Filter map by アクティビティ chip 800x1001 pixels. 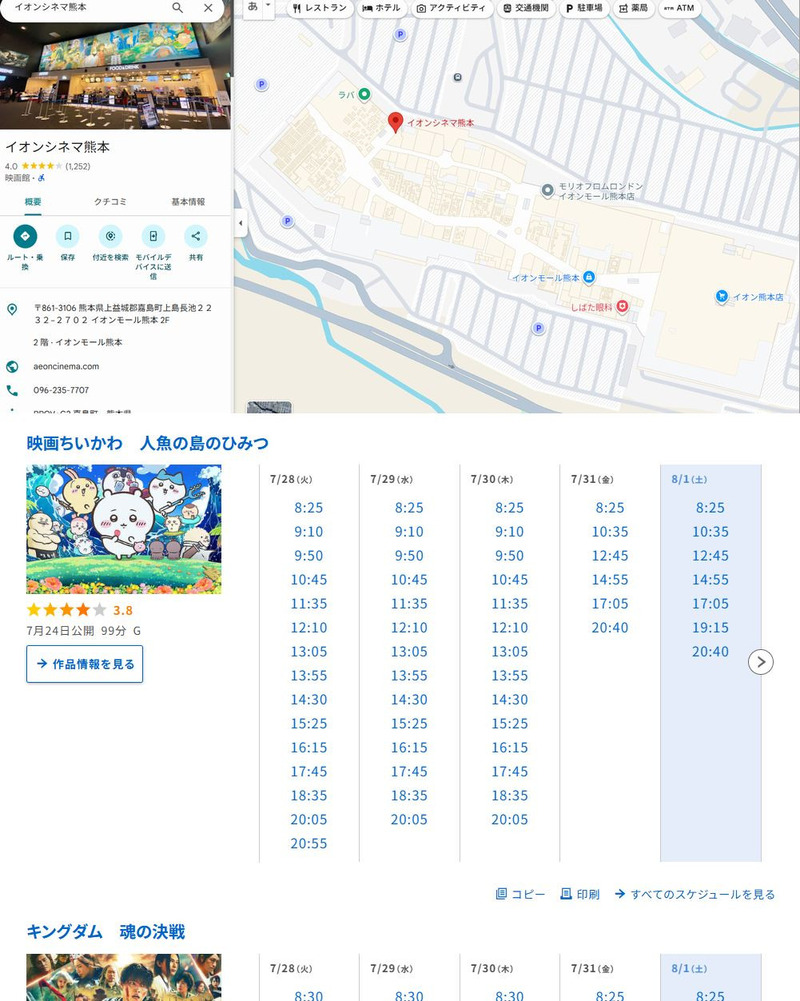coord(451,8)
